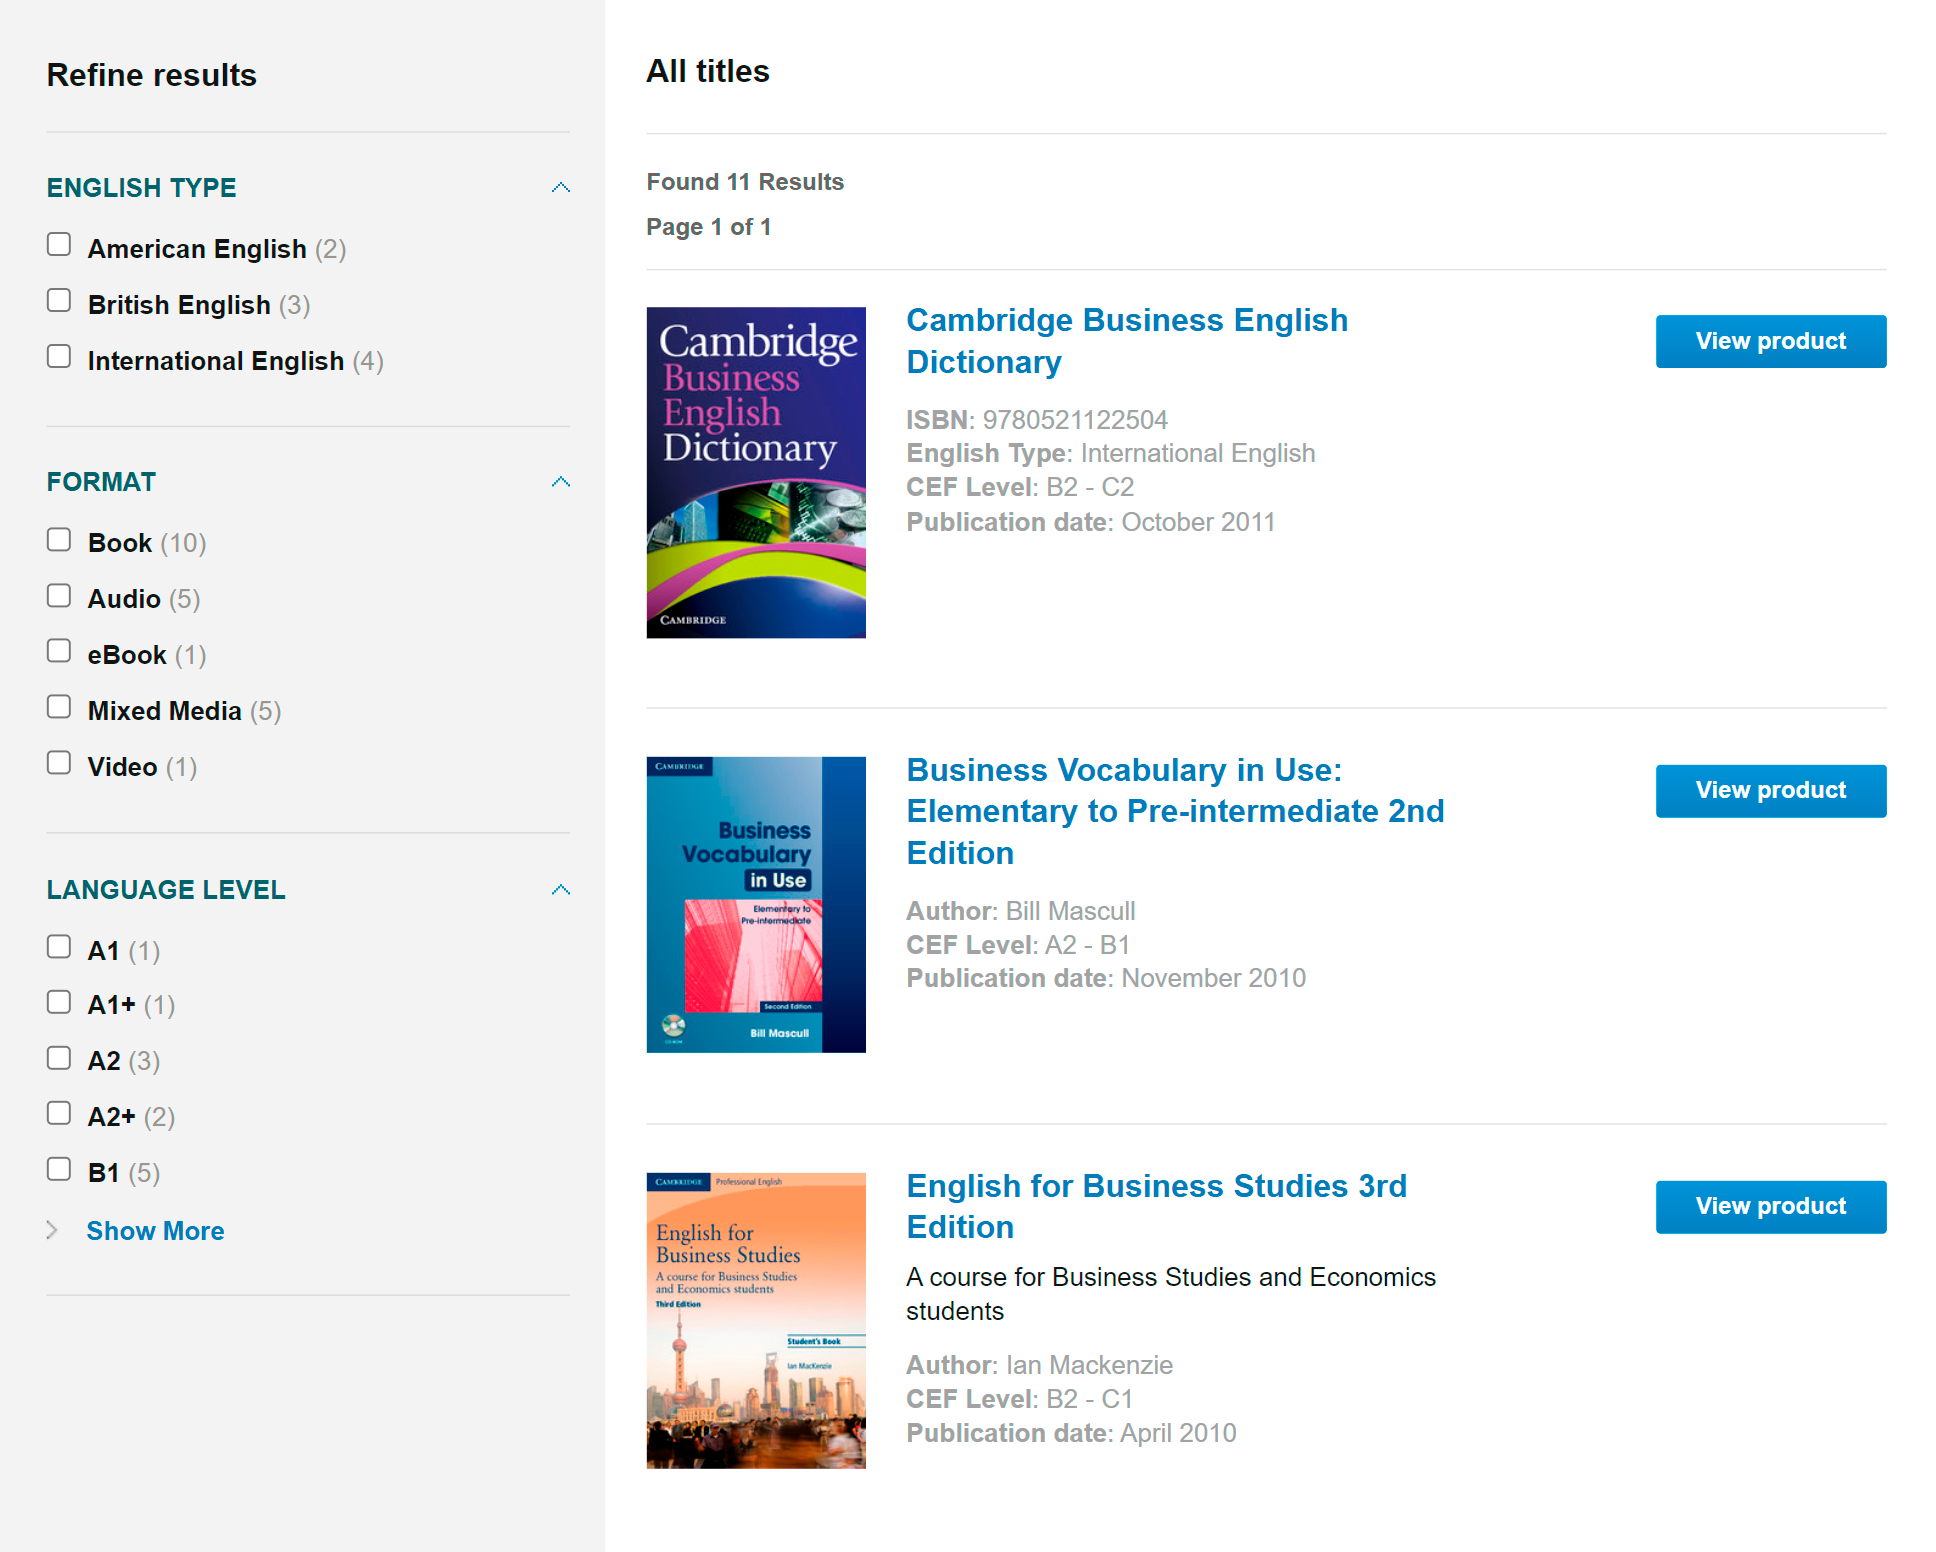Expand more levels via Show More arrow
Screen dimensions: 1936x1552
click(x=53, y=1230)
